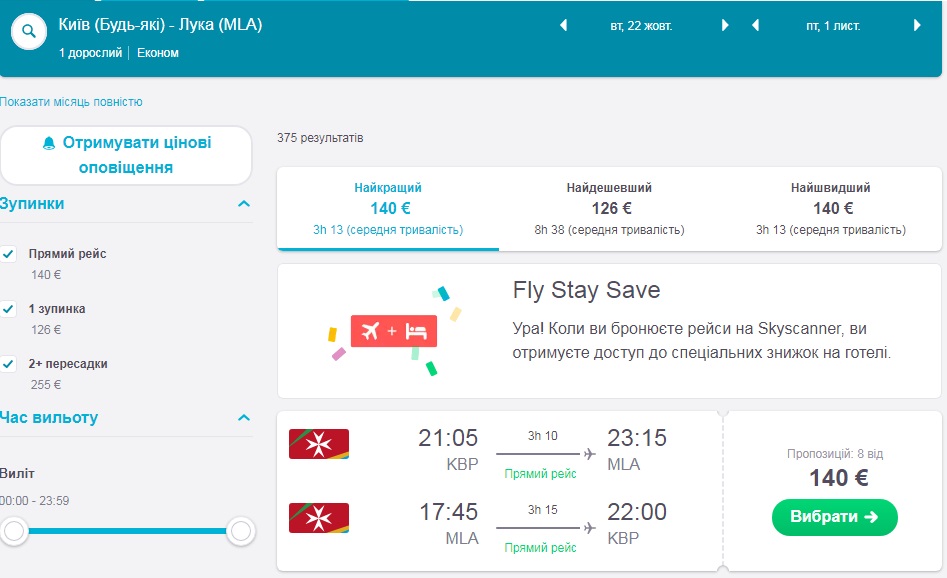Switch to the Найшвидший tab
Viewport: 947px width, 578px height.
click(x=830, y=208)
